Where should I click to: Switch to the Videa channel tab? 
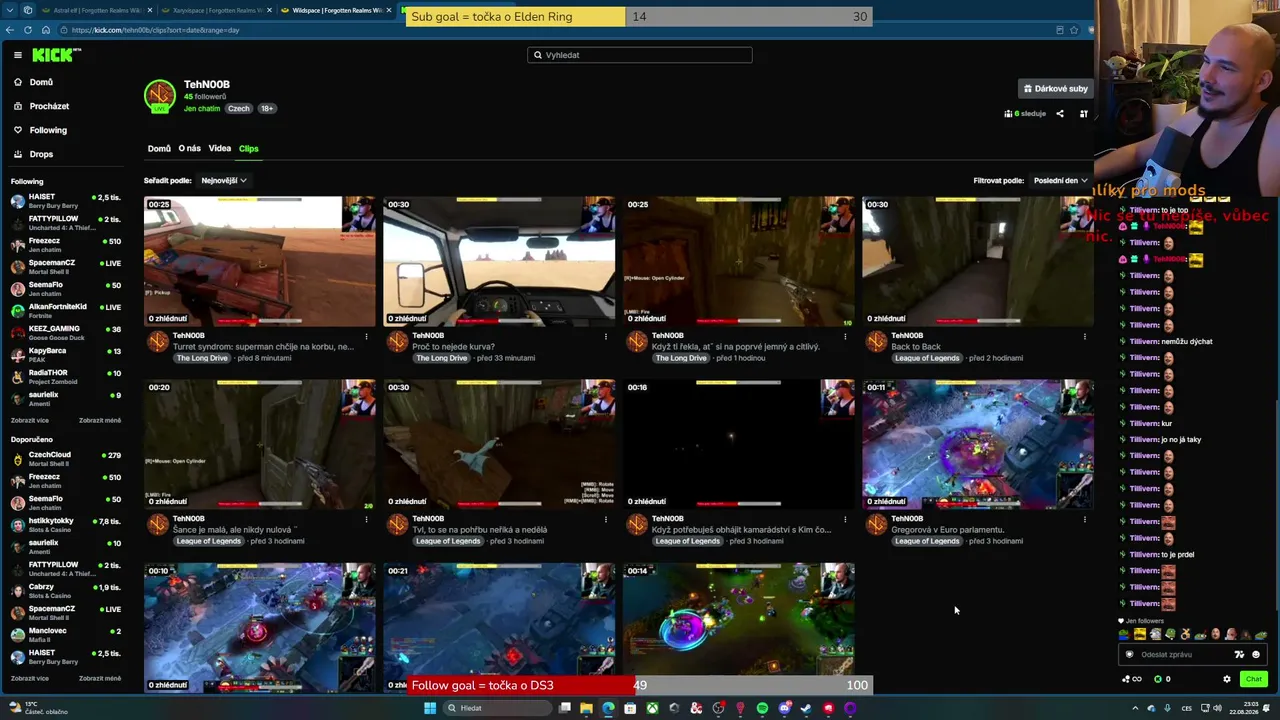click(x=220, y=149)
